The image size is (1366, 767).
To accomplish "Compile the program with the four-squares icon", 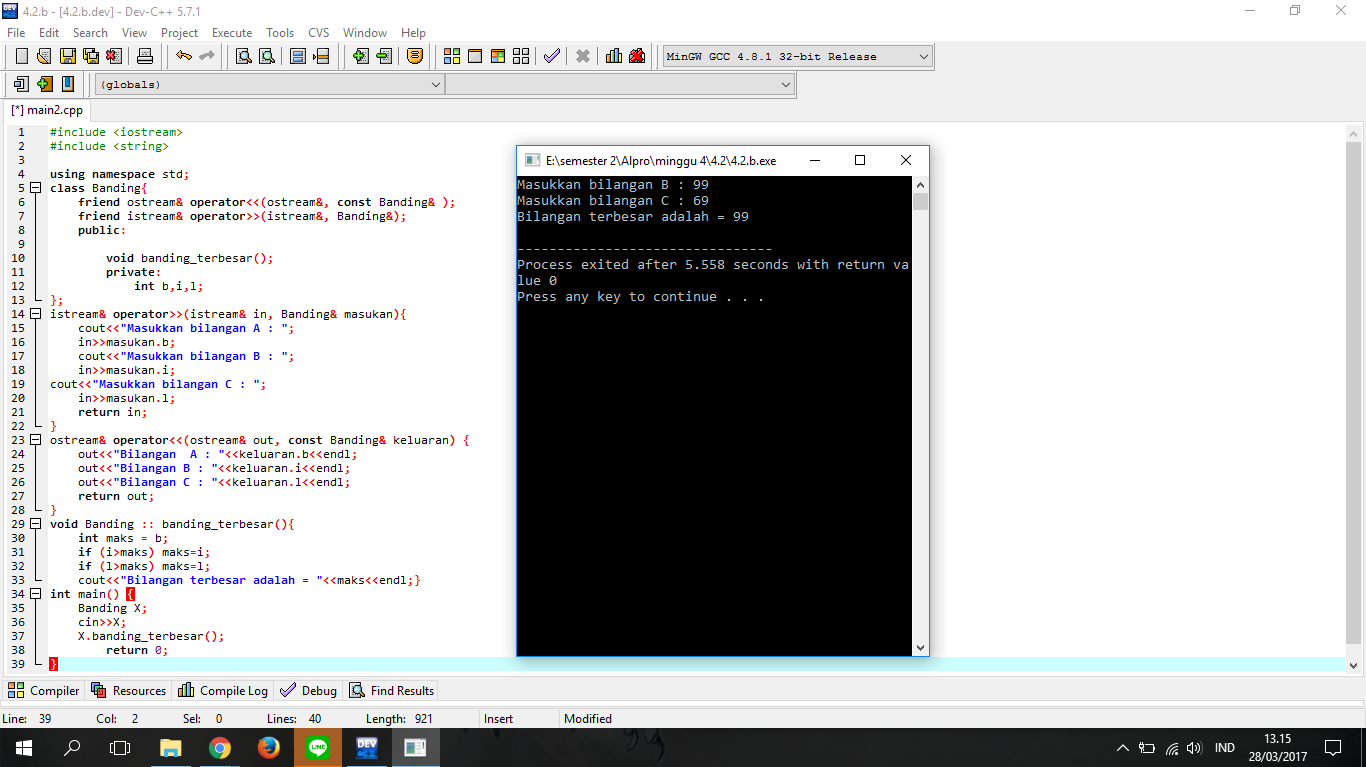I will tap(452, 56).
